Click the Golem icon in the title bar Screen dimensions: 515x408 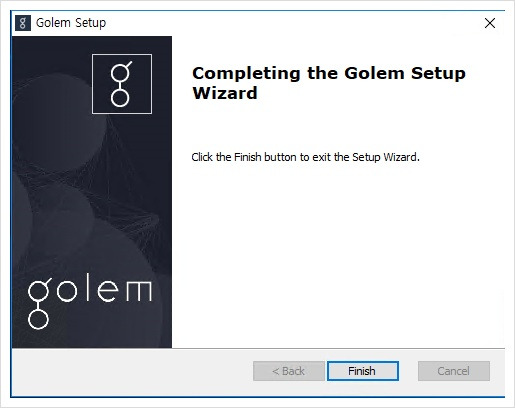coord(23,23)
